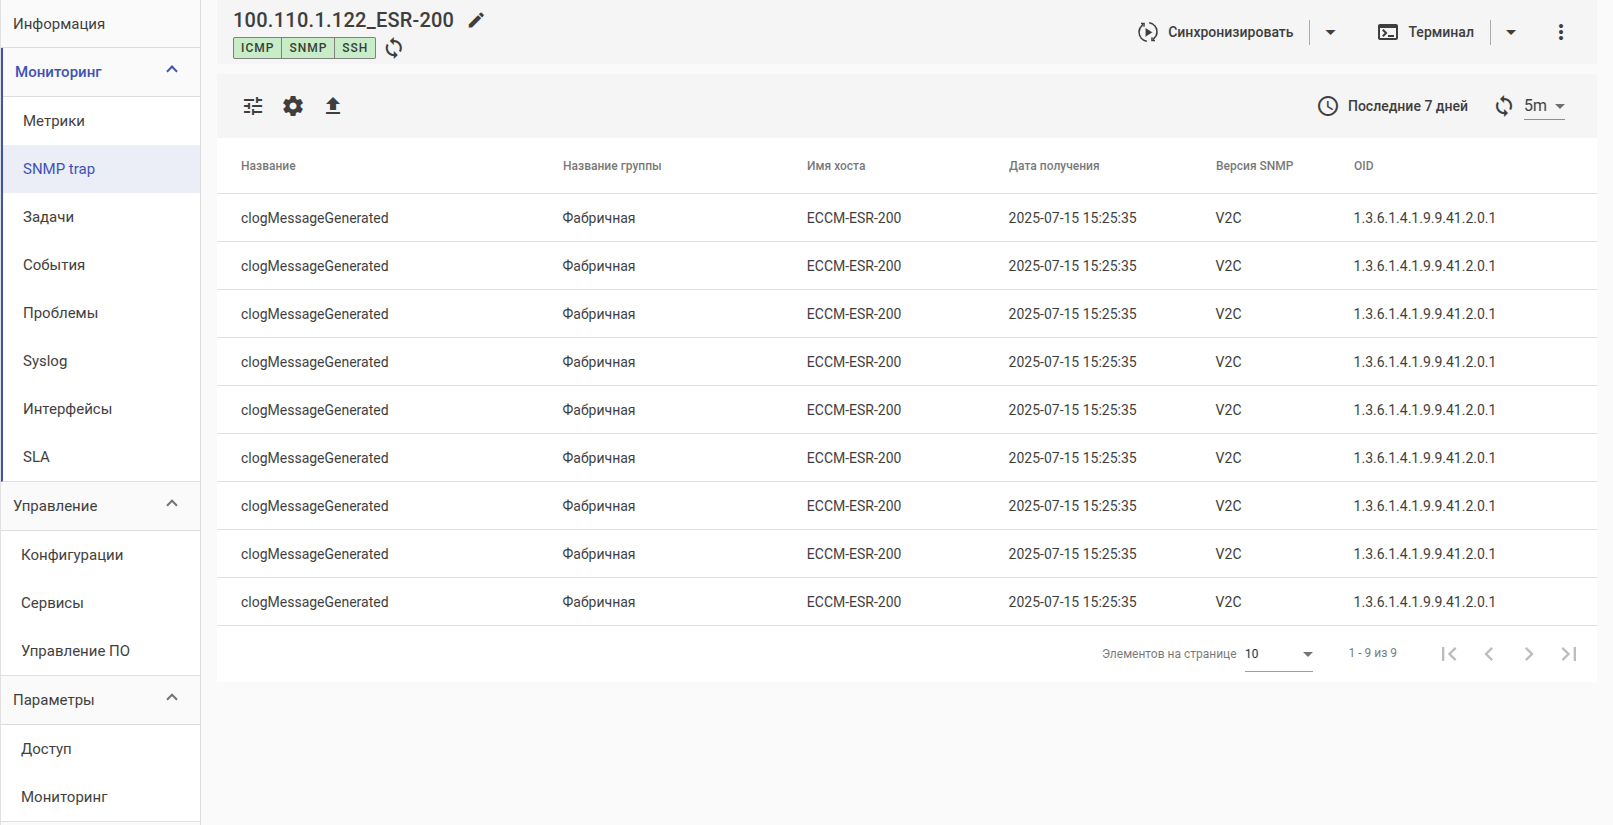Click the upload arrow icon

point(333,106)
